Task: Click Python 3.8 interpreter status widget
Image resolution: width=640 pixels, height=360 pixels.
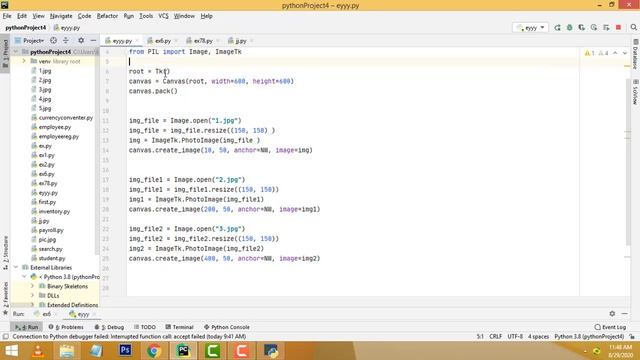Action: coord(589,337)
